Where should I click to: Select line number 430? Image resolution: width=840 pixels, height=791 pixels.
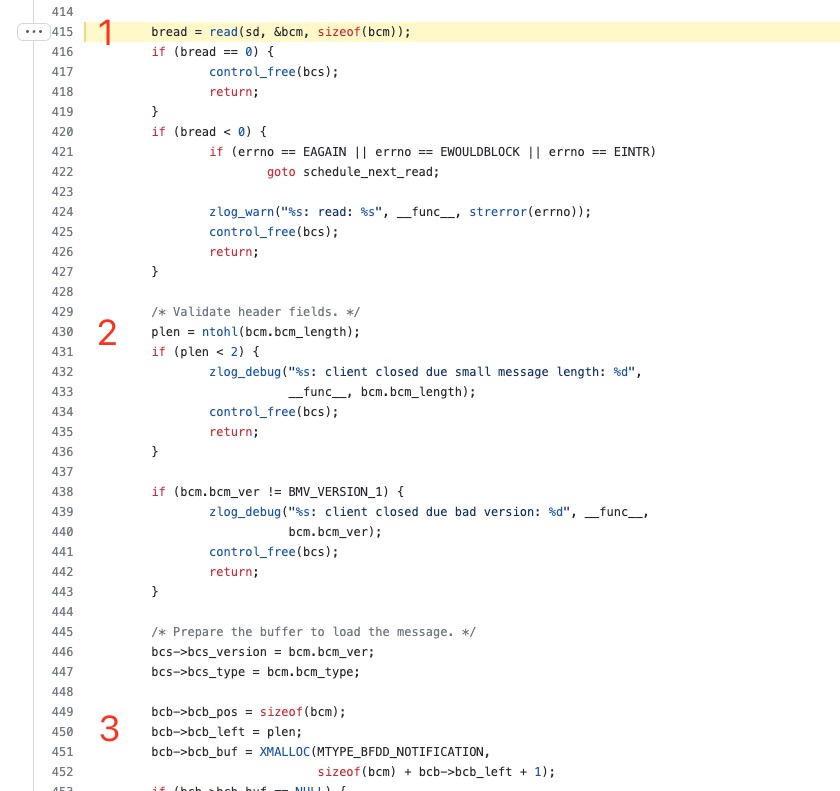[x=62, y=332]
